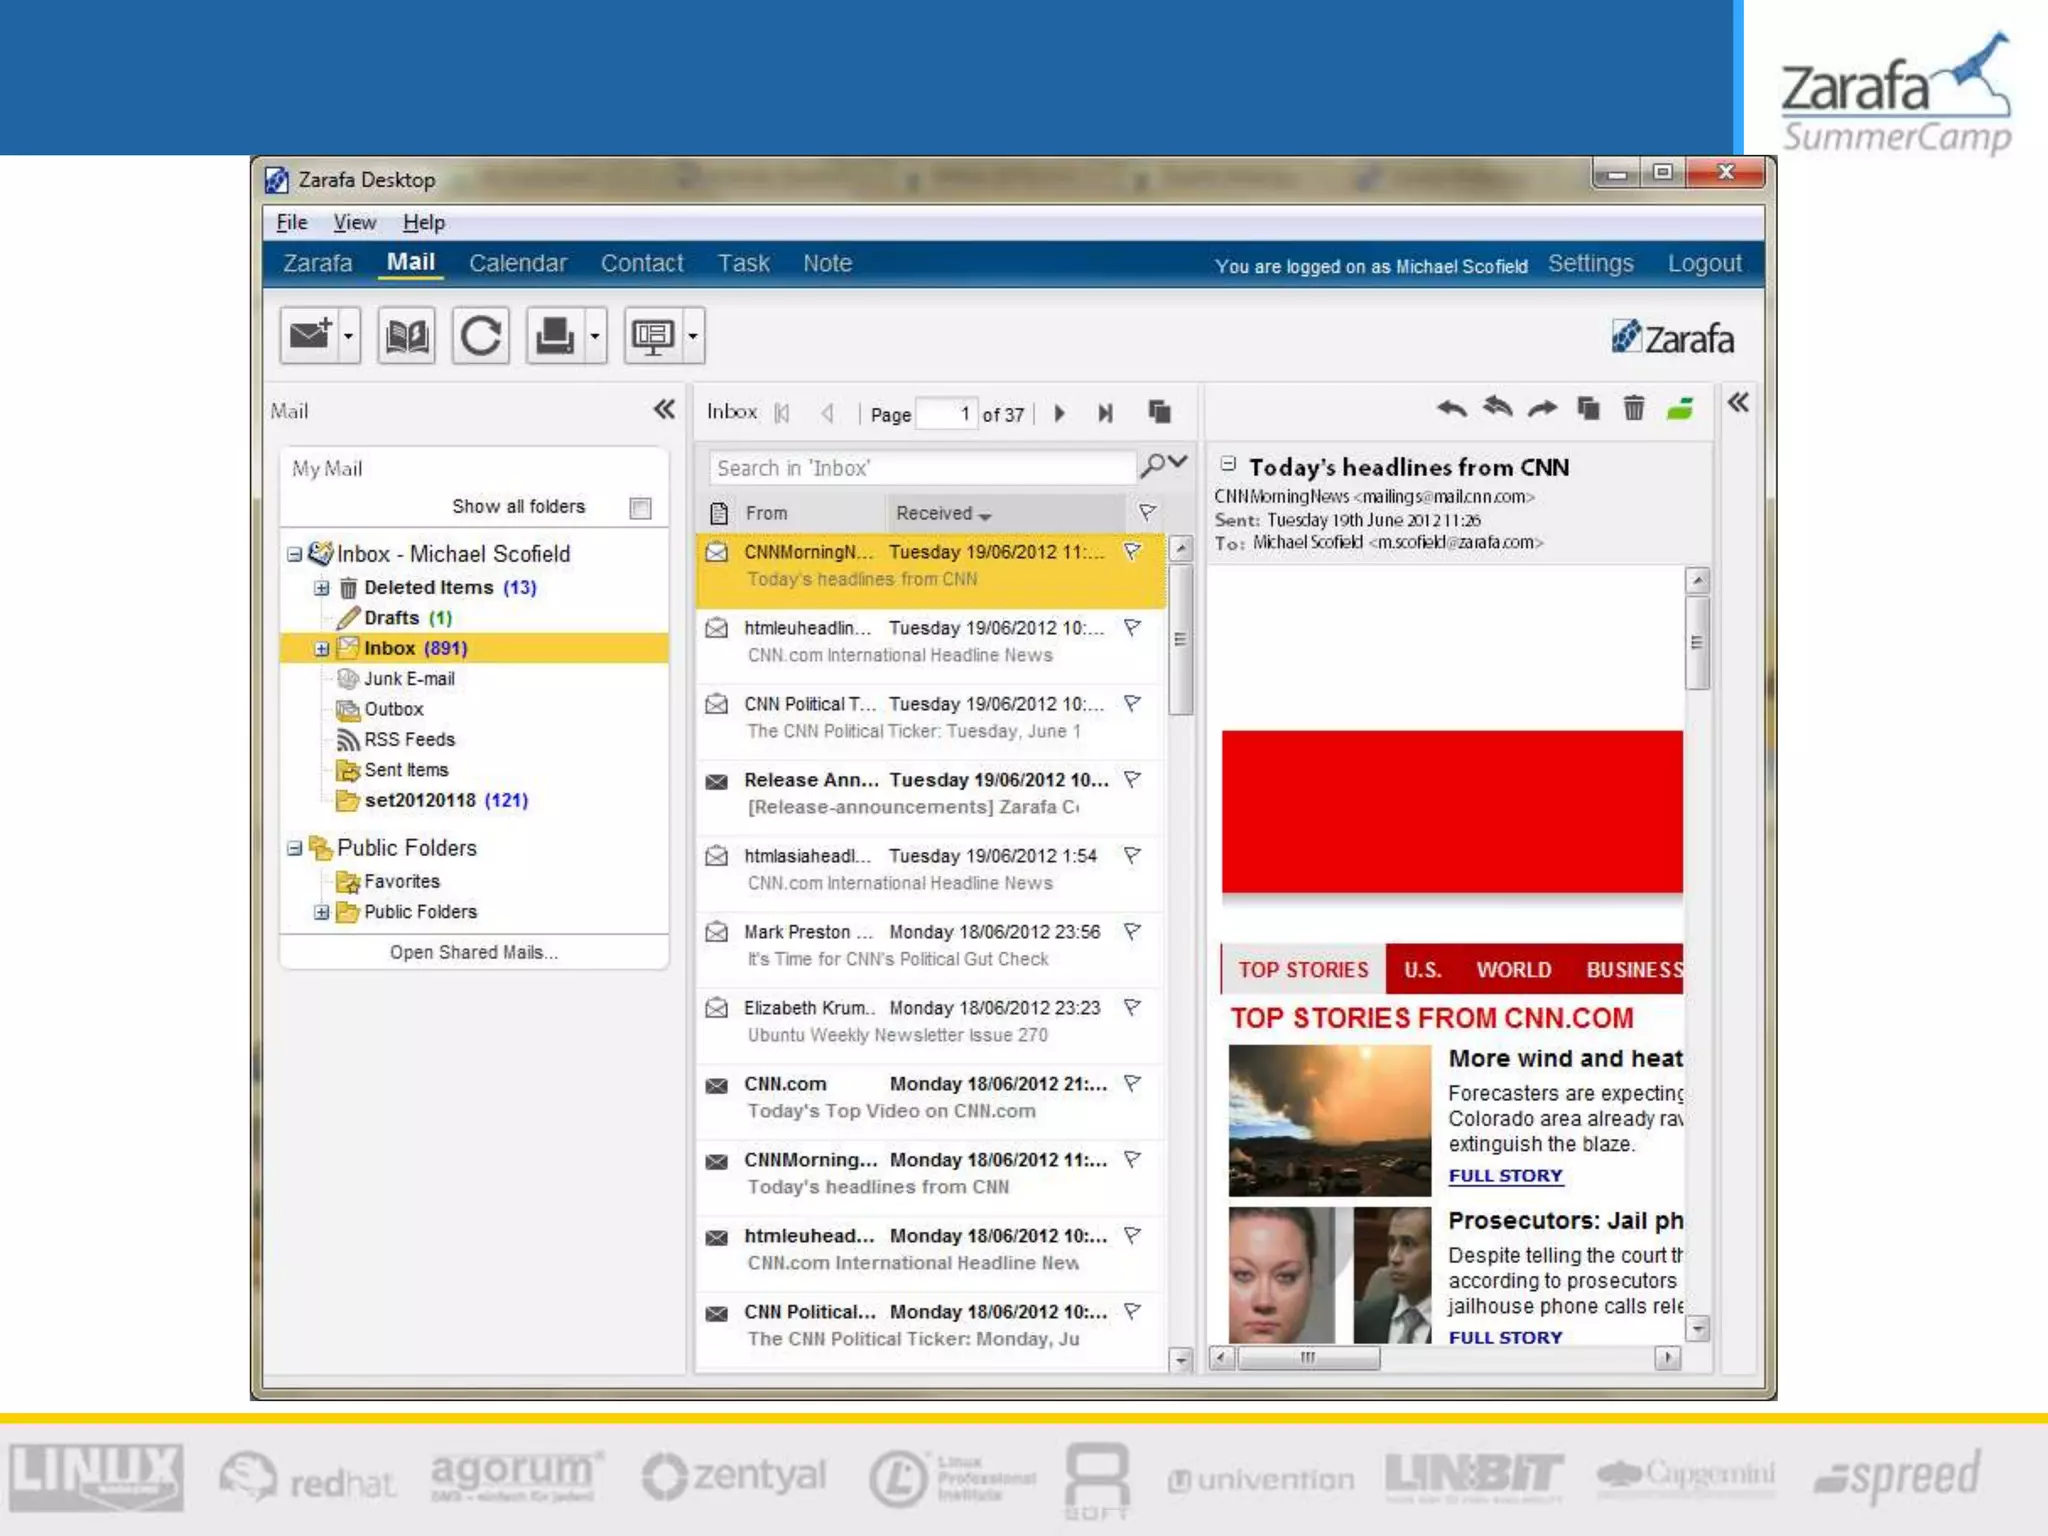
Task: Click the copy/move icon in preview toolbar
Action: 1588,408
